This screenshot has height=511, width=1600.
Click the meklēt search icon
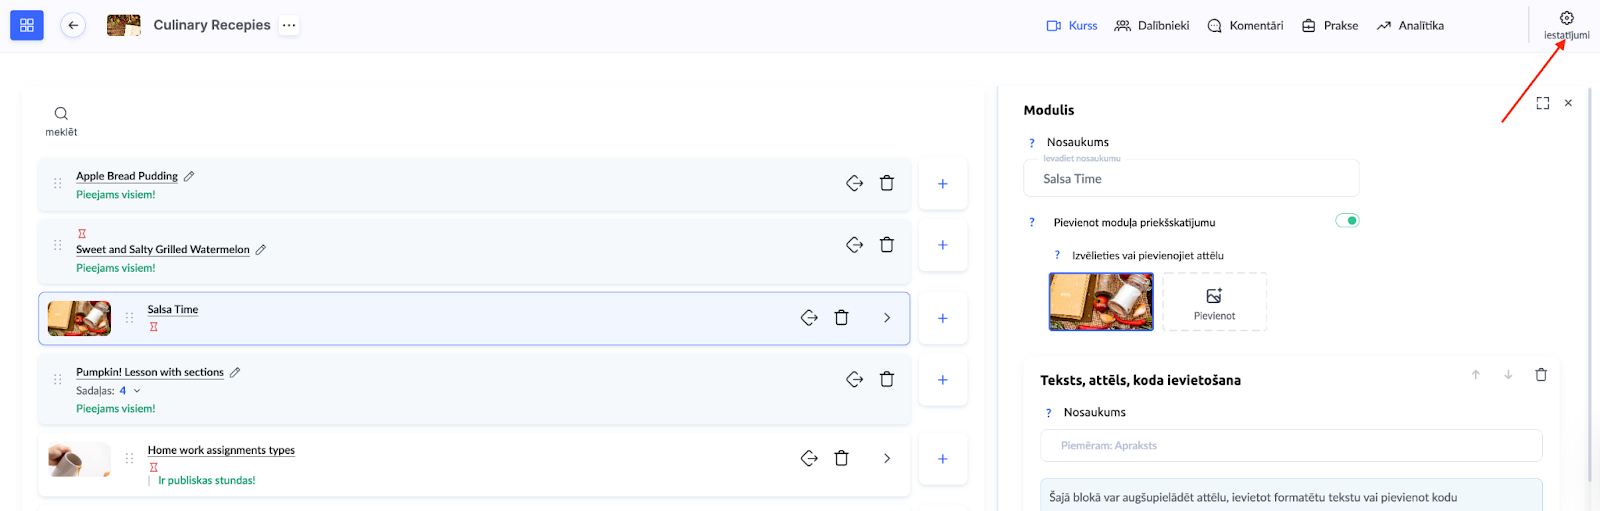(x=61, y=114)
